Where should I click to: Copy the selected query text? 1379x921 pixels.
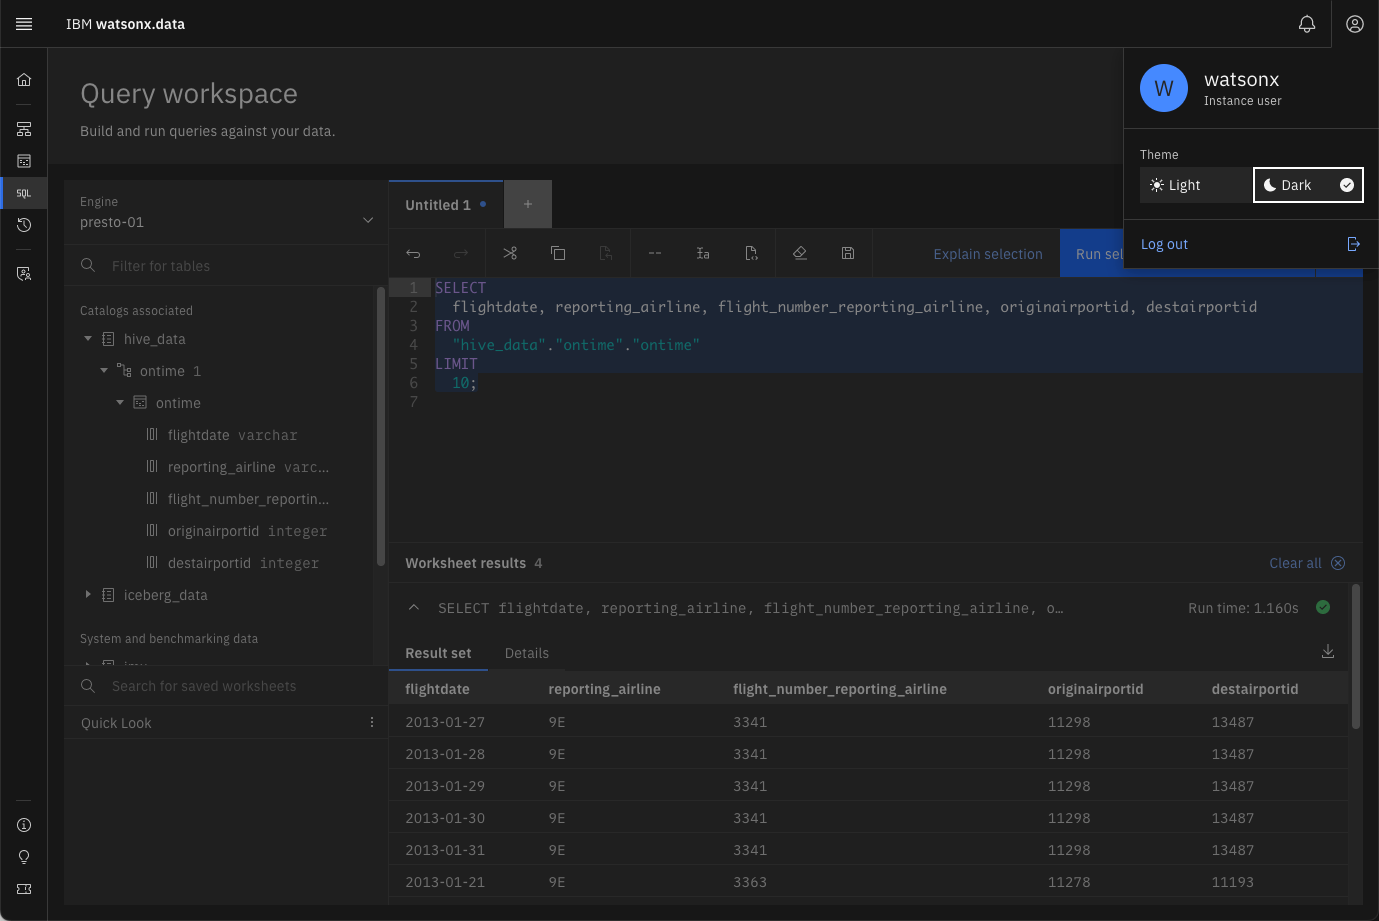(x=558, y=253)
